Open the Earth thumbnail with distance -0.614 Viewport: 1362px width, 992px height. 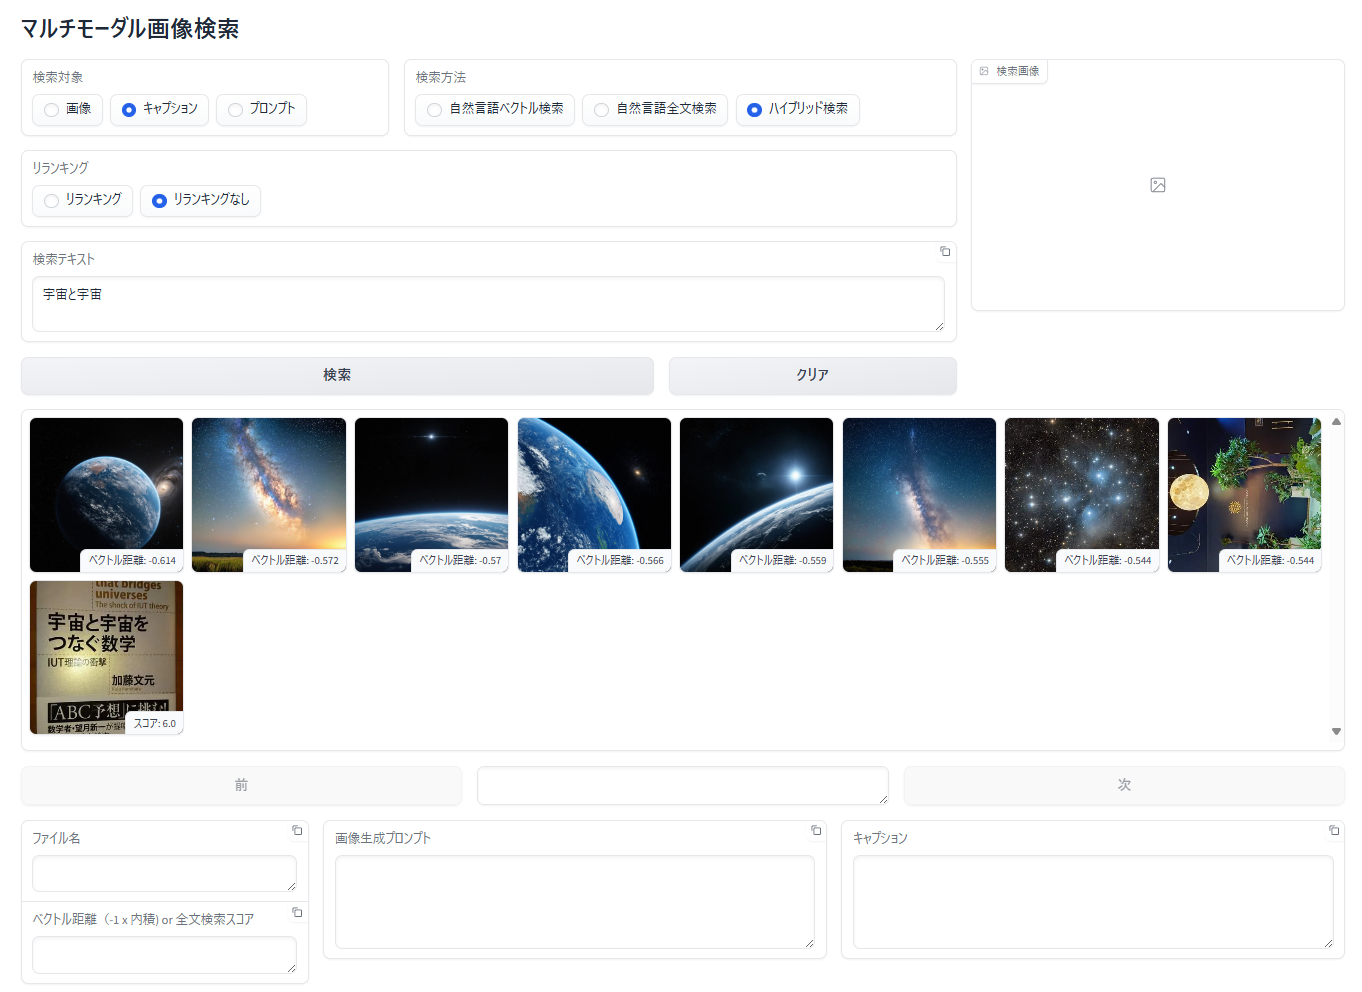click(106, 495)
